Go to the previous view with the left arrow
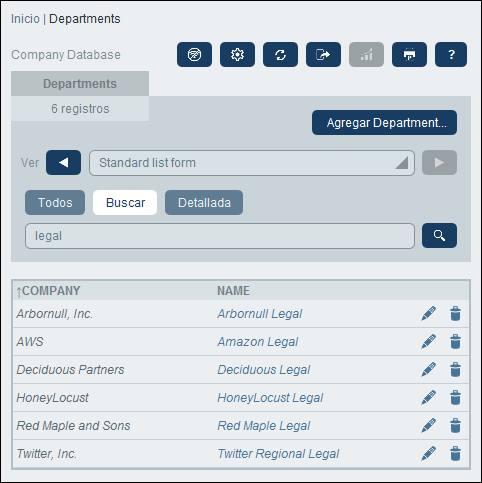Image resolution: width=482 pixels, height=483 pixels. (x=63, y=163)
